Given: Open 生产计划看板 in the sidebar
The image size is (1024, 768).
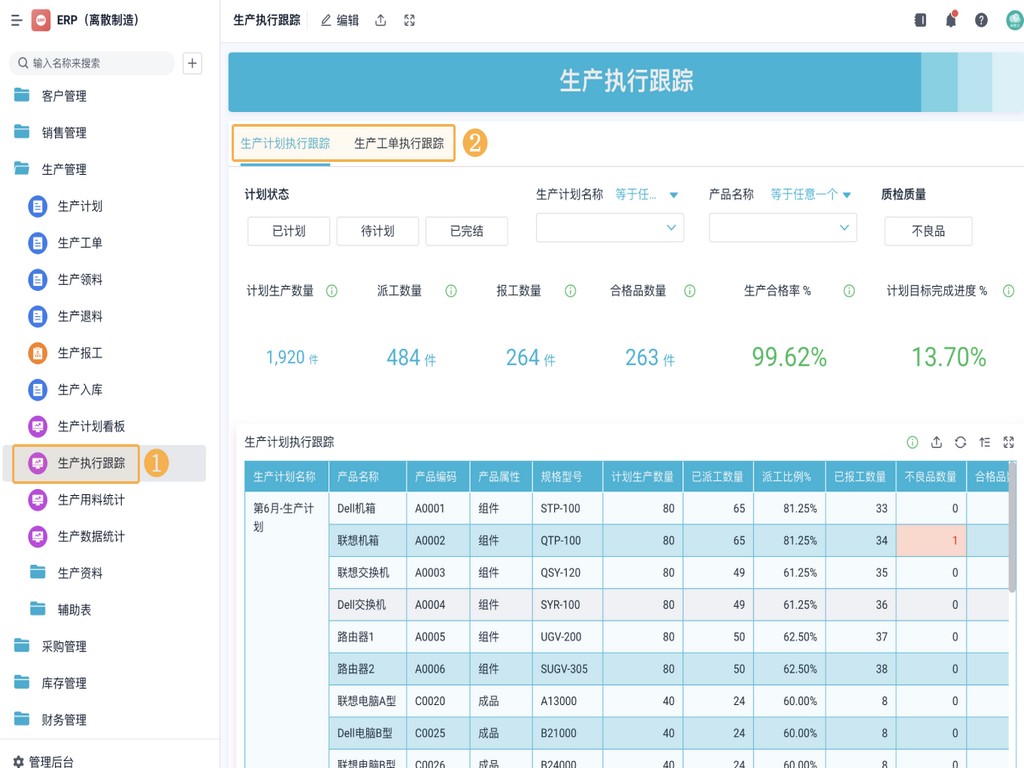Looking at the screenshot, I should point(91,426).
